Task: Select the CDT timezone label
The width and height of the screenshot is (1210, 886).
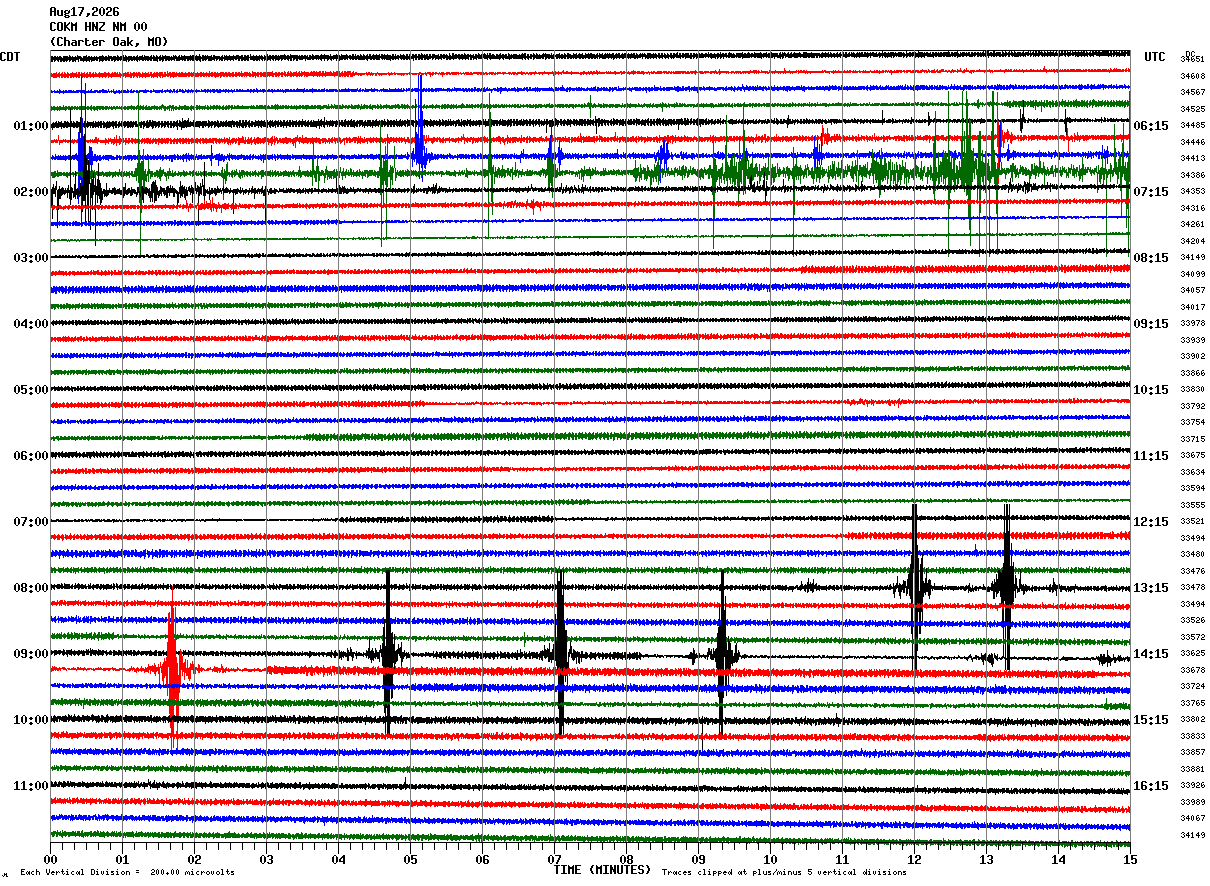Action: [x=10, y=57]
